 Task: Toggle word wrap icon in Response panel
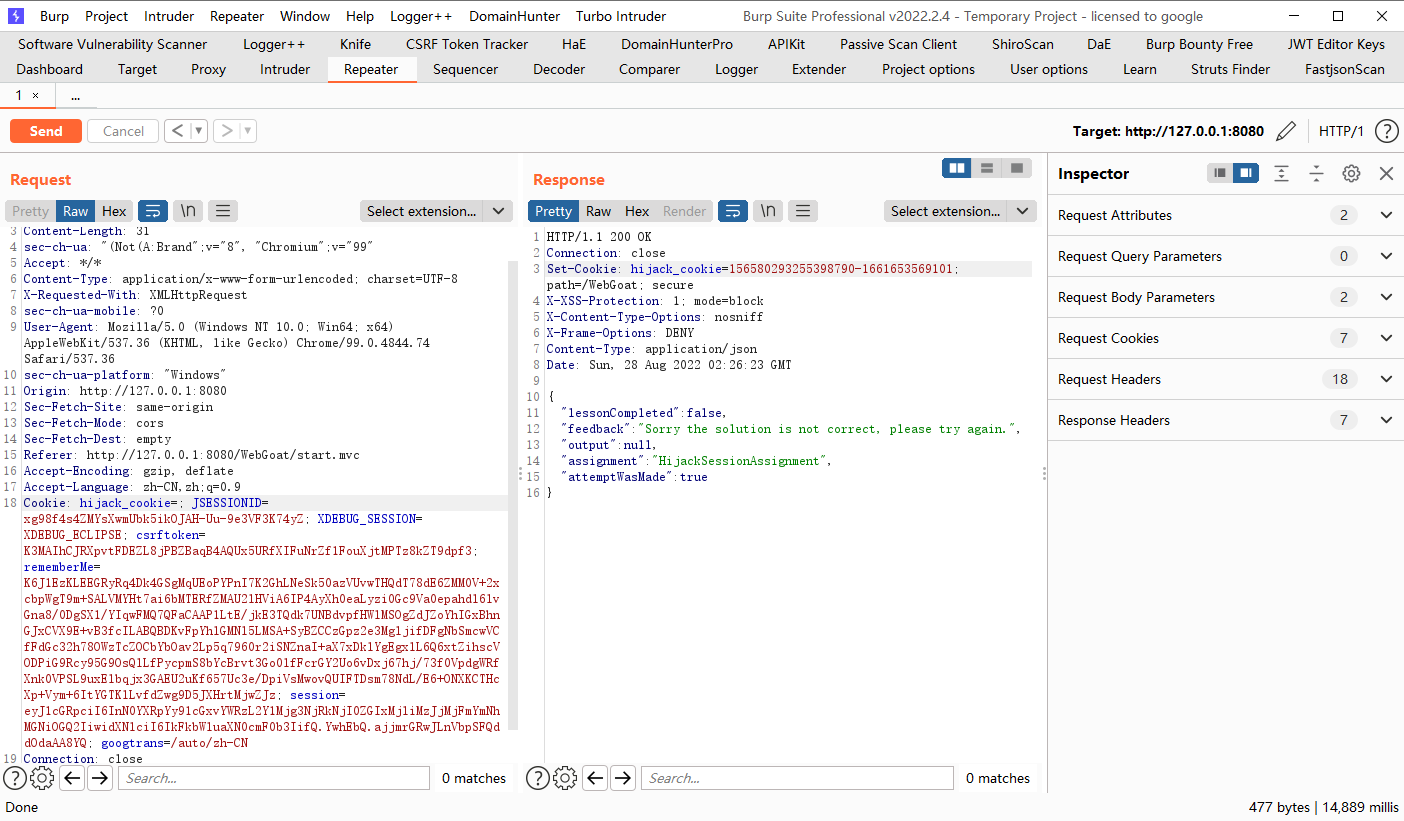(733, 211)
